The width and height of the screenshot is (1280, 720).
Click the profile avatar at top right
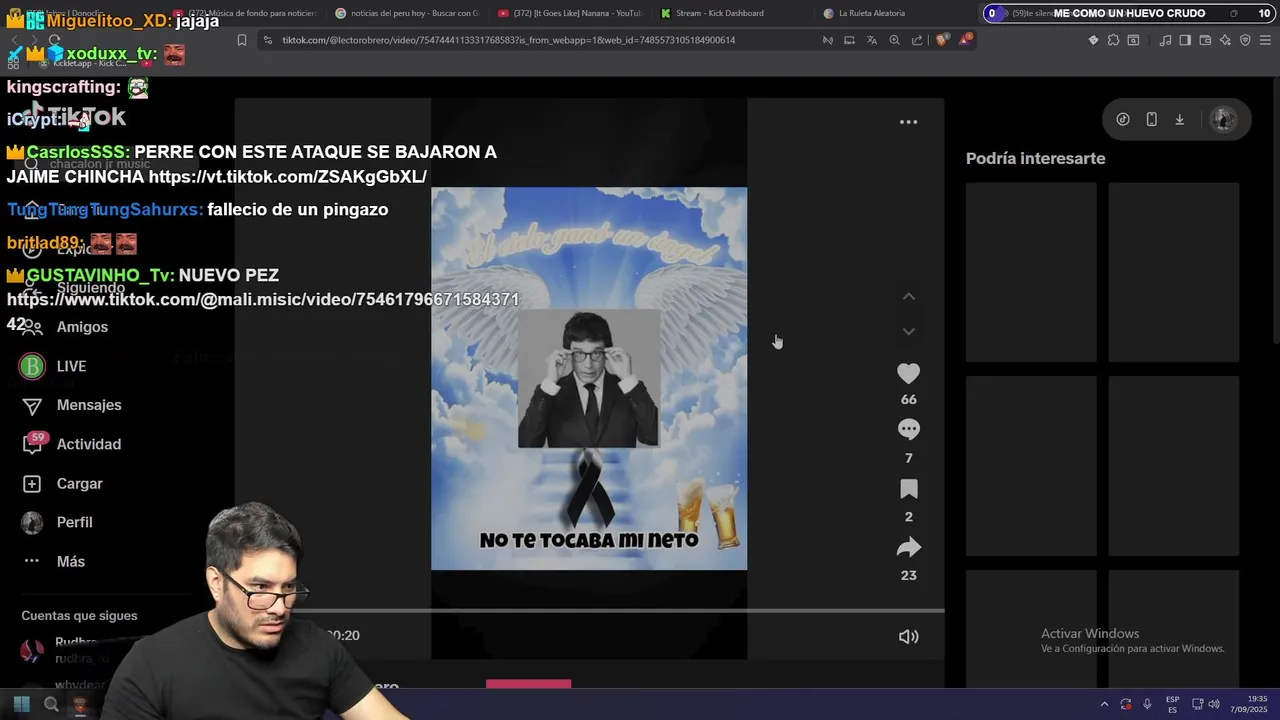tap(1223, 119)
